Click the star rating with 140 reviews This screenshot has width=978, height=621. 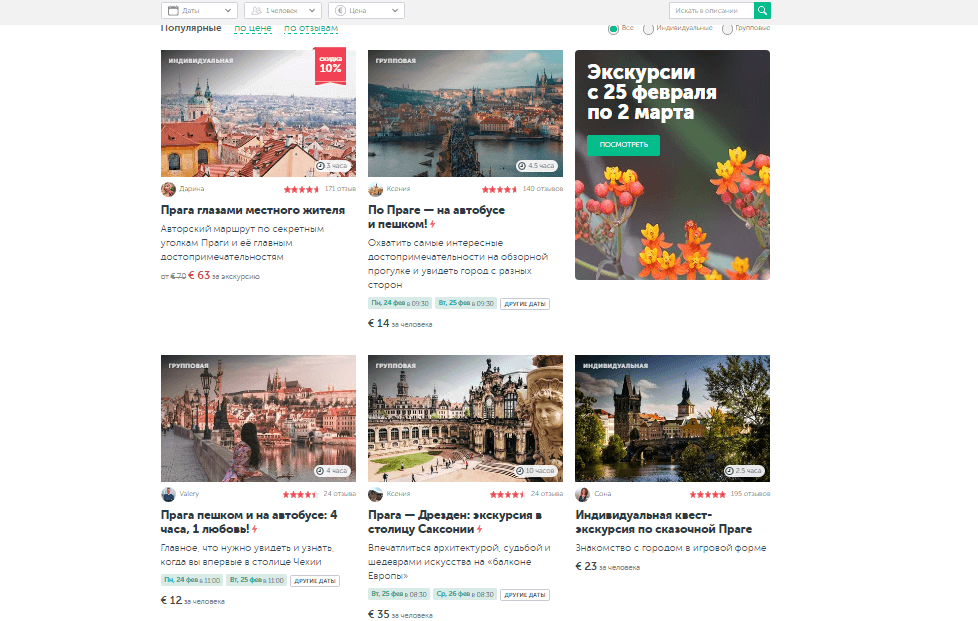pyautogui.click(x=499, y=189)
